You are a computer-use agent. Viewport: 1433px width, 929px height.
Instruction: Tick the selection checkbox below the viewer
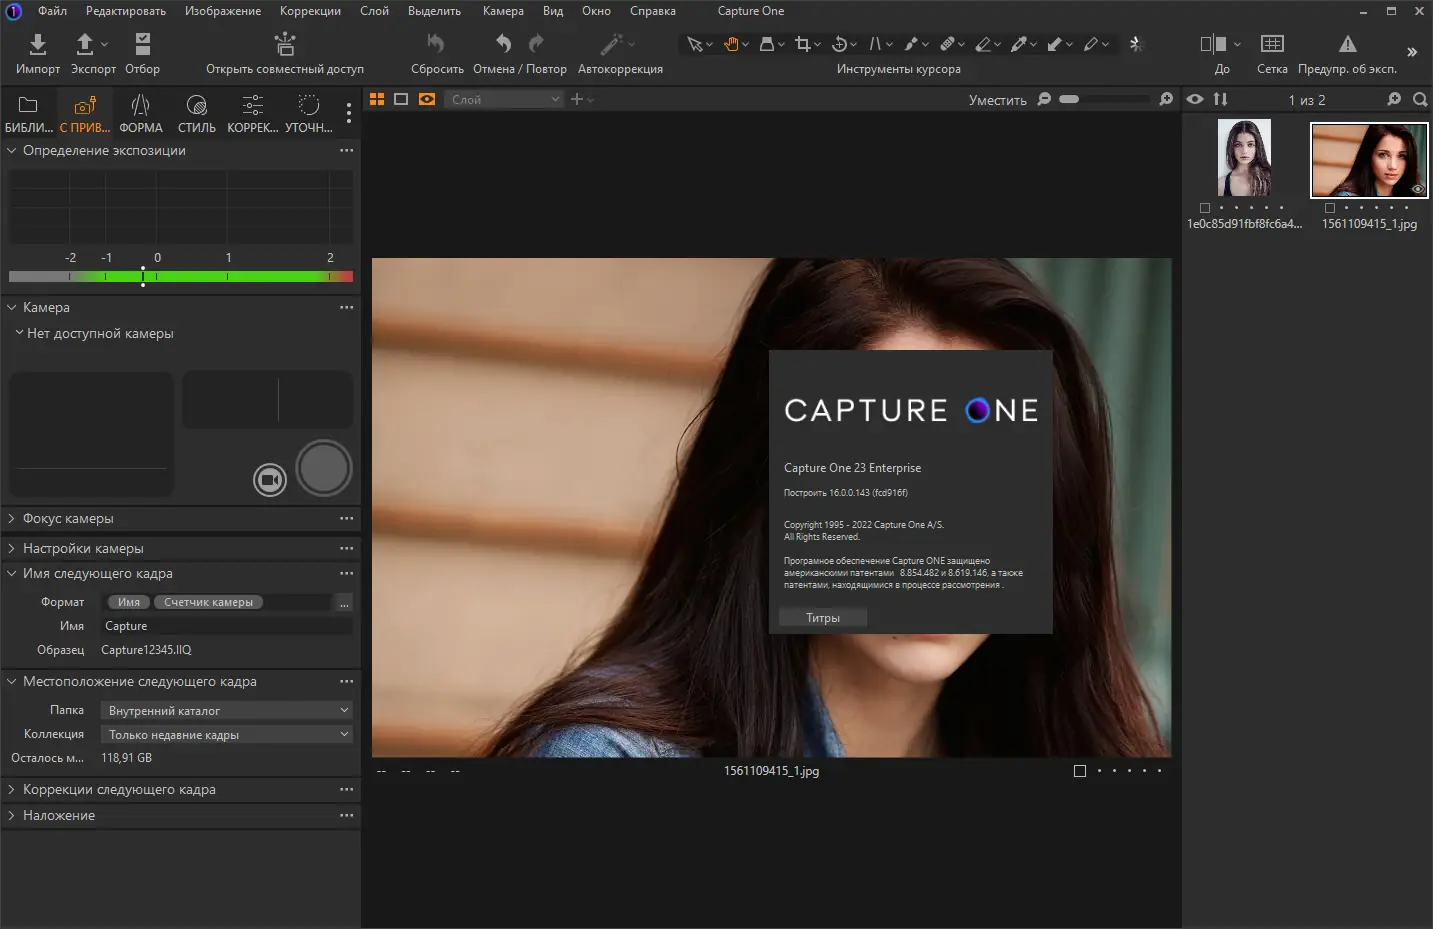coord(1079,771)
